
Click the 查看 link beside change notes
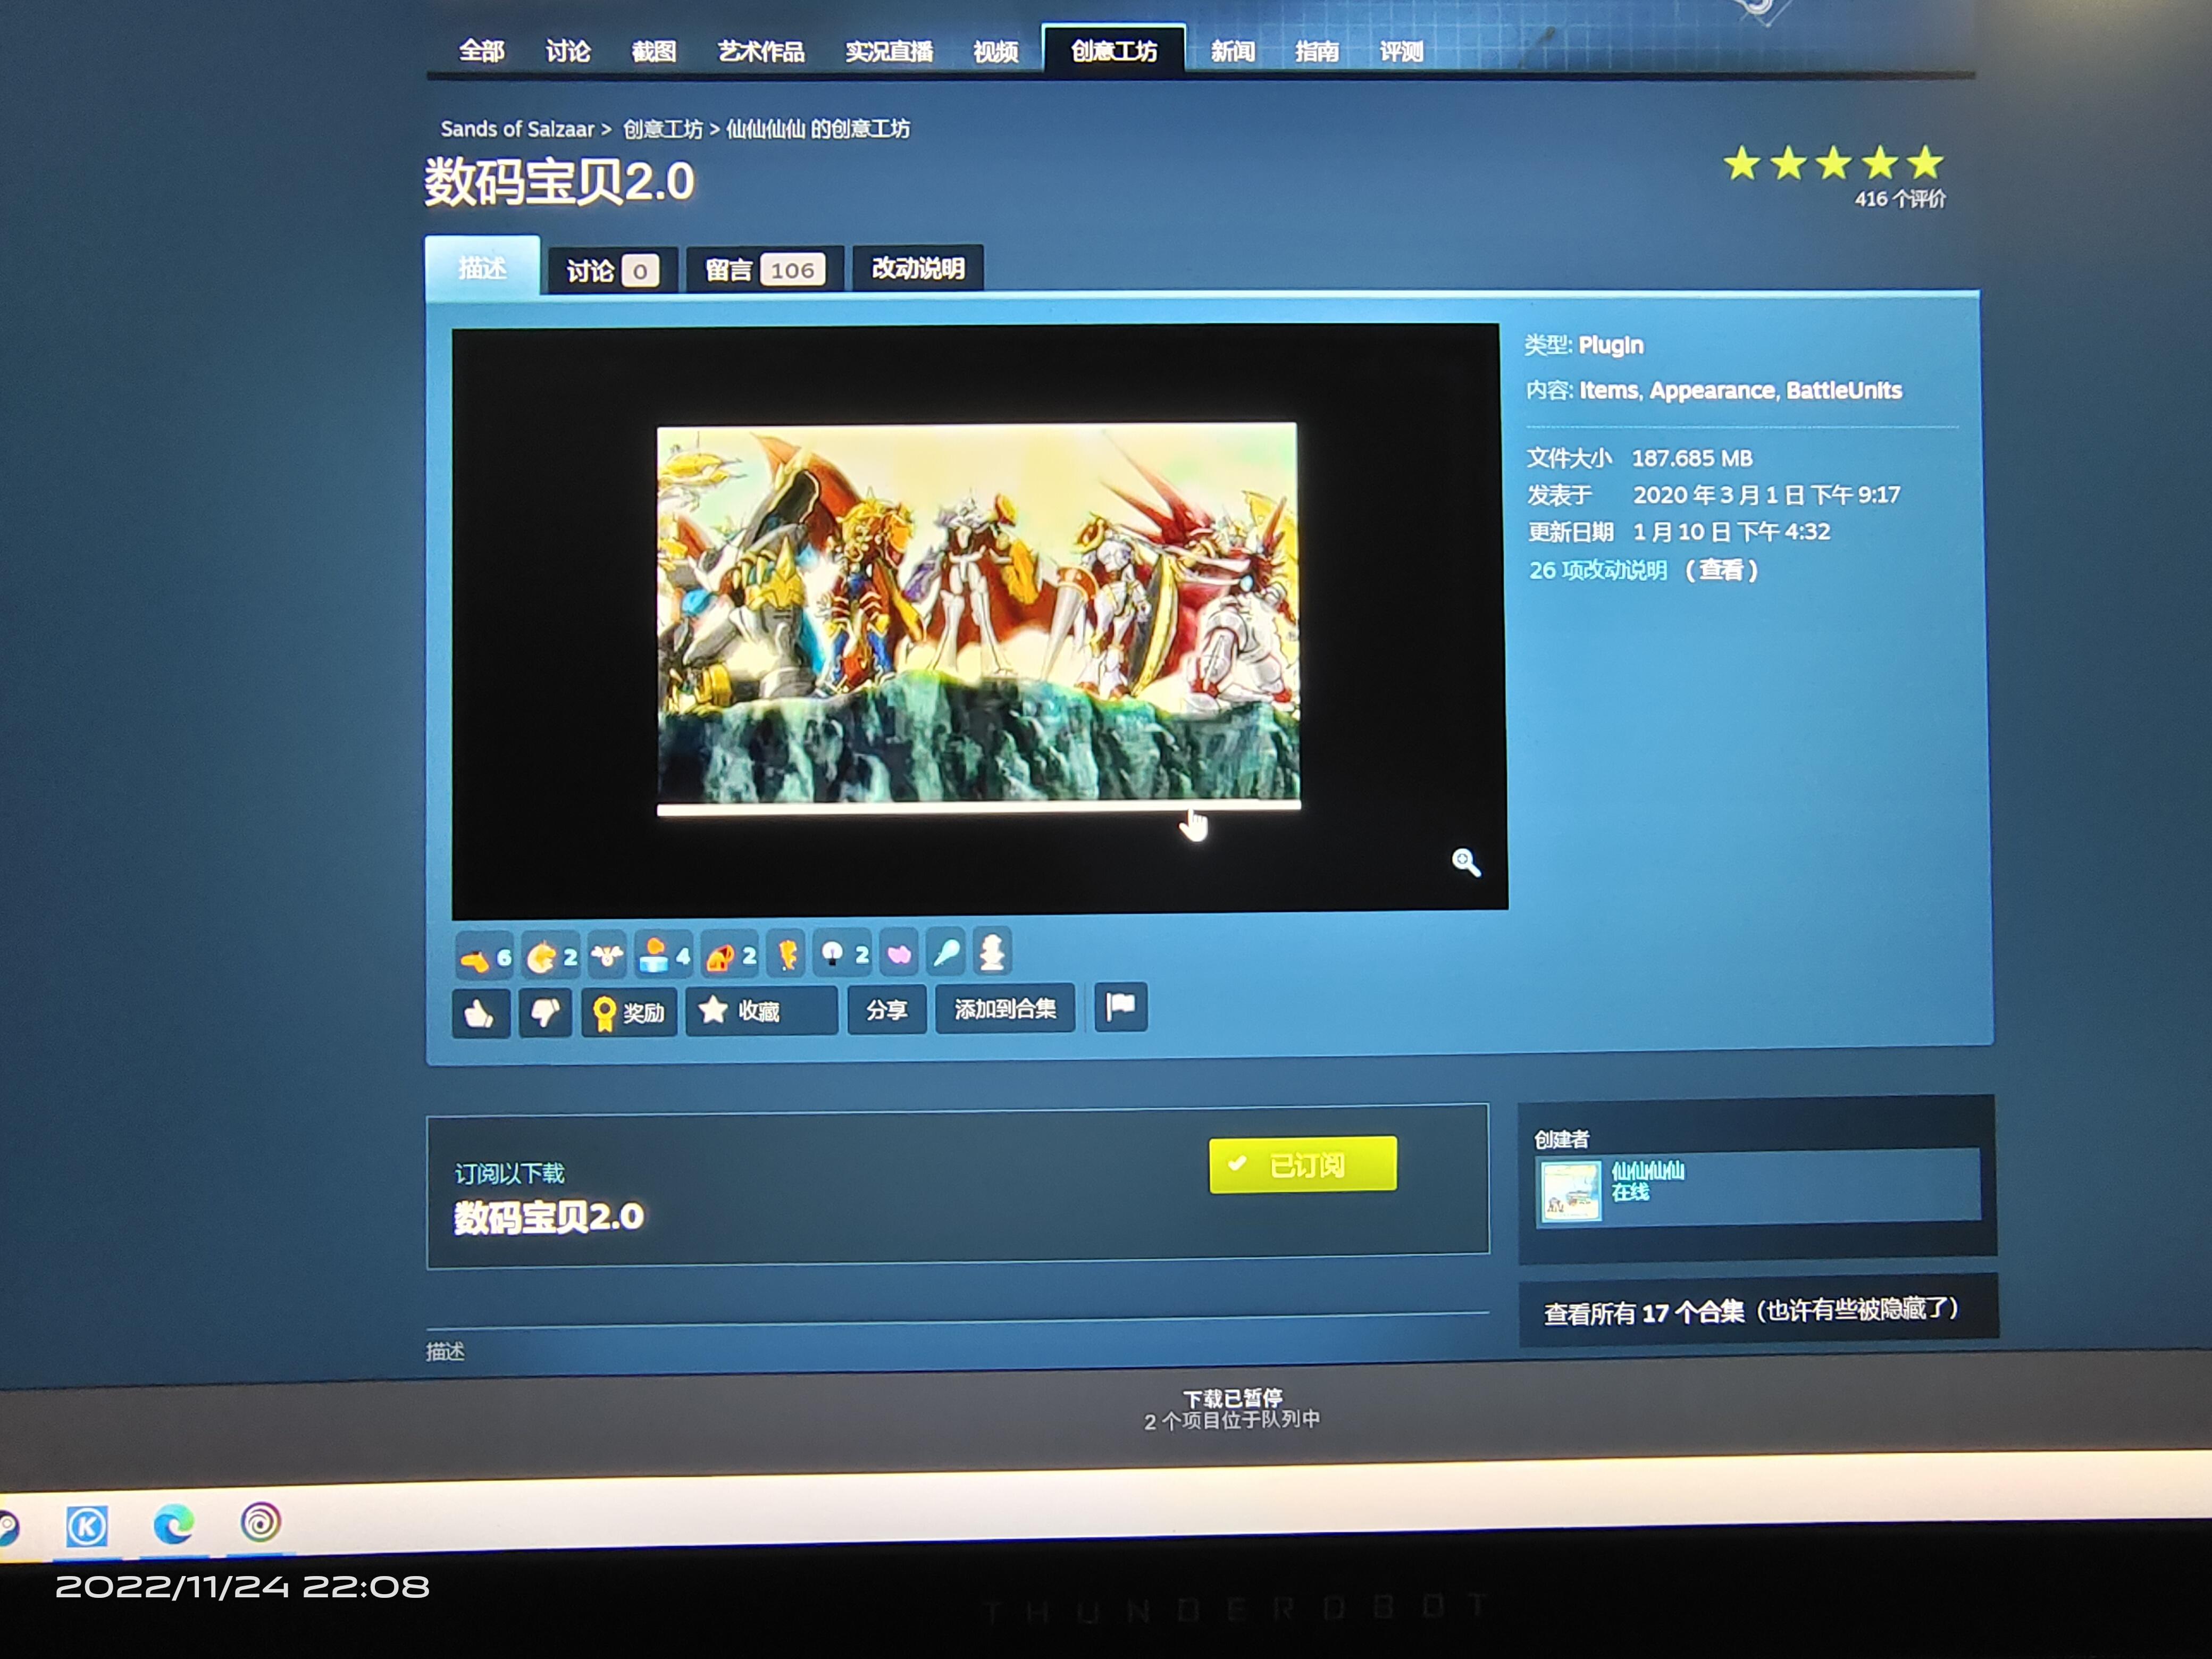coord(1722,570)
